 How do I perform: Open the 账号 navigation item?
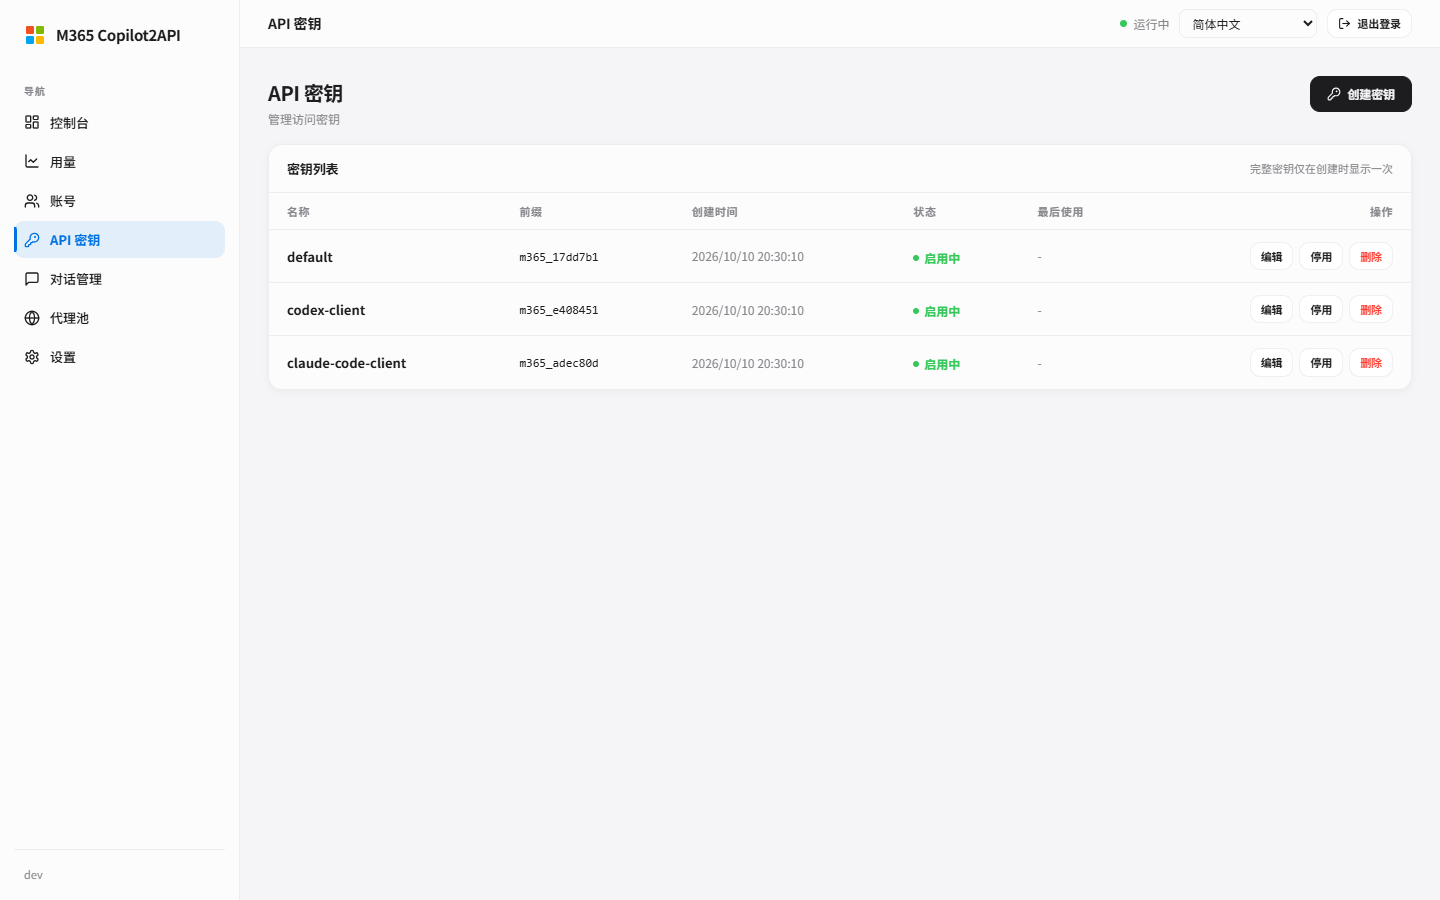point(120,200)
